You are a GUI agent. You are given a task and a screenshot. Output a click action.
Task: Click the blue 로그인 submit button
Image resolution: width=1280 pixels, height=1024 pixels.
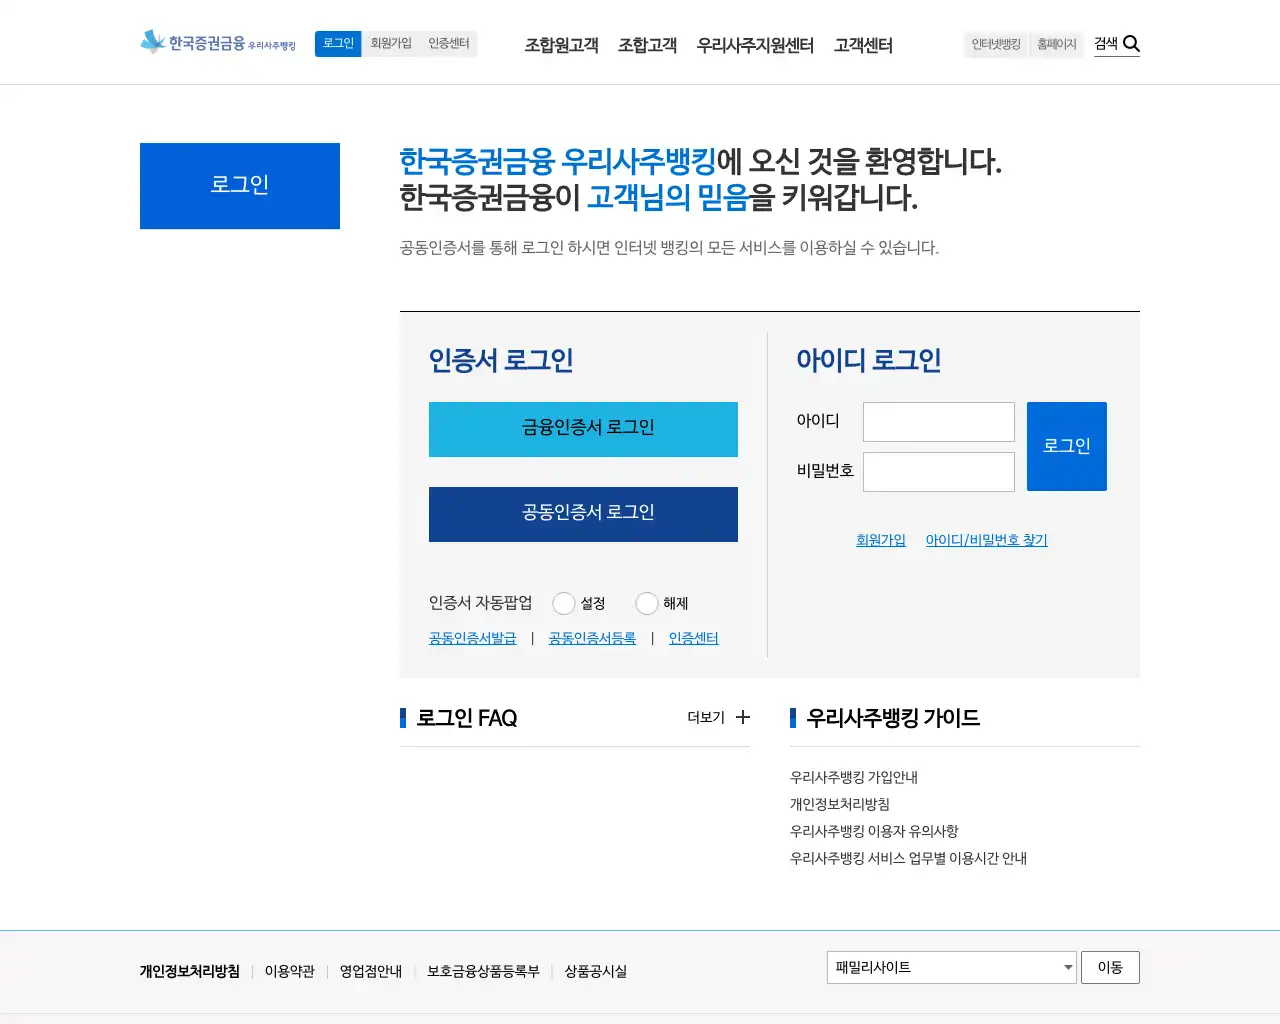click(1067, 446)
